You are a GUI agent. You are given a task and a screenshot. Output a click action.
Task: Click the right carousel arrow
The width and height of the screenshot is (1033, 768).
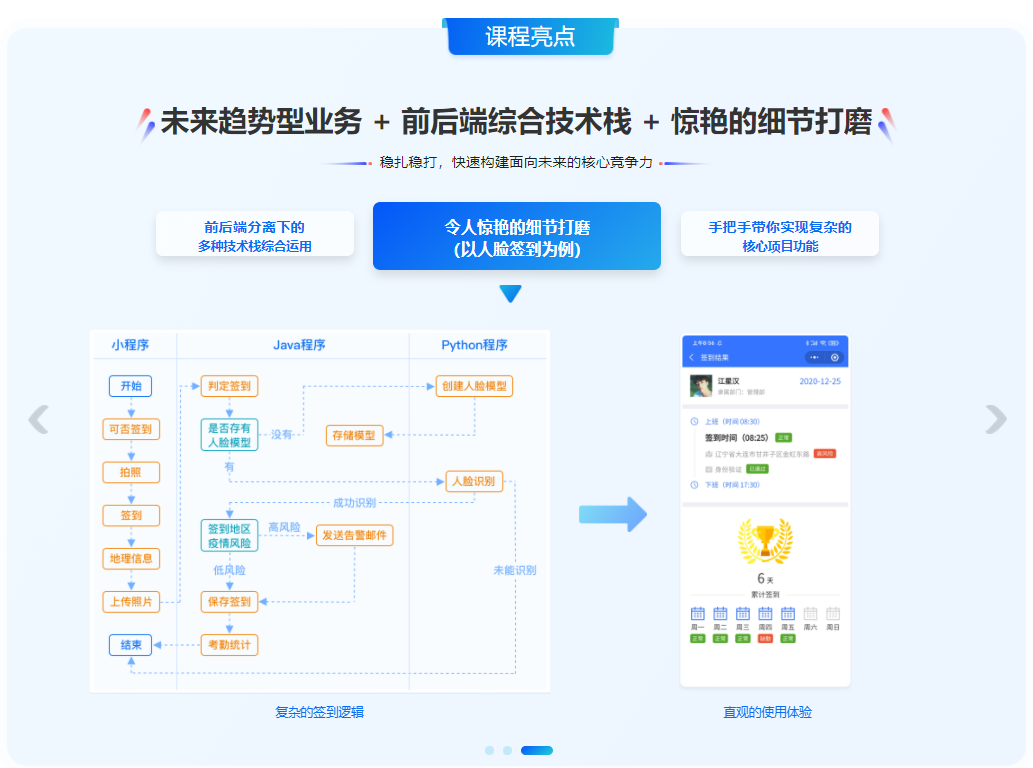tap(995, 419)
